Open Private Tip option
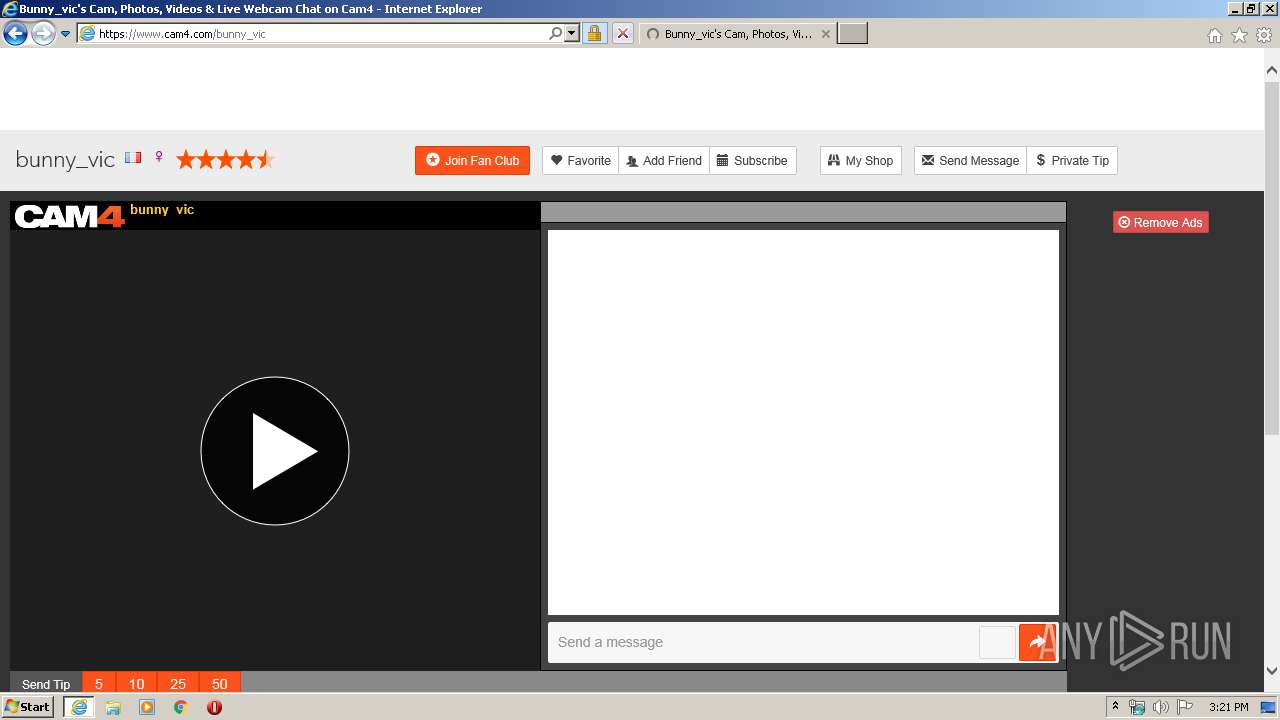 (x=1072, y=160)
